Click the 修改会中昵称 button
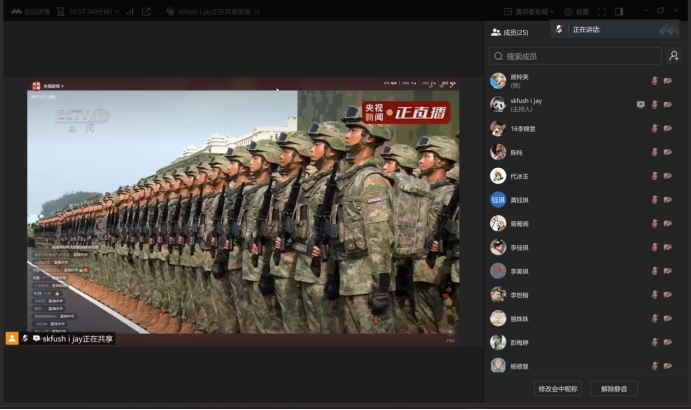 click(x=557, y=389)
